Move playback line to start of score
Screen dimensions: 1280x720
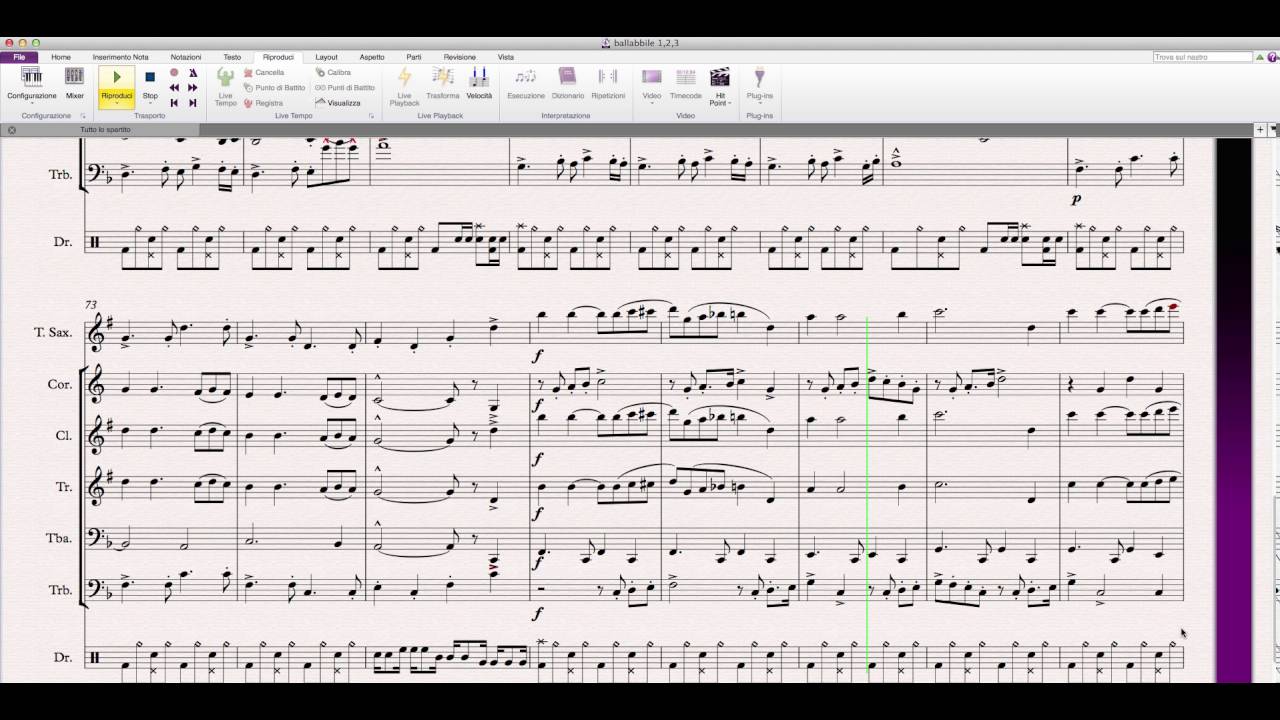pos(174,102)
